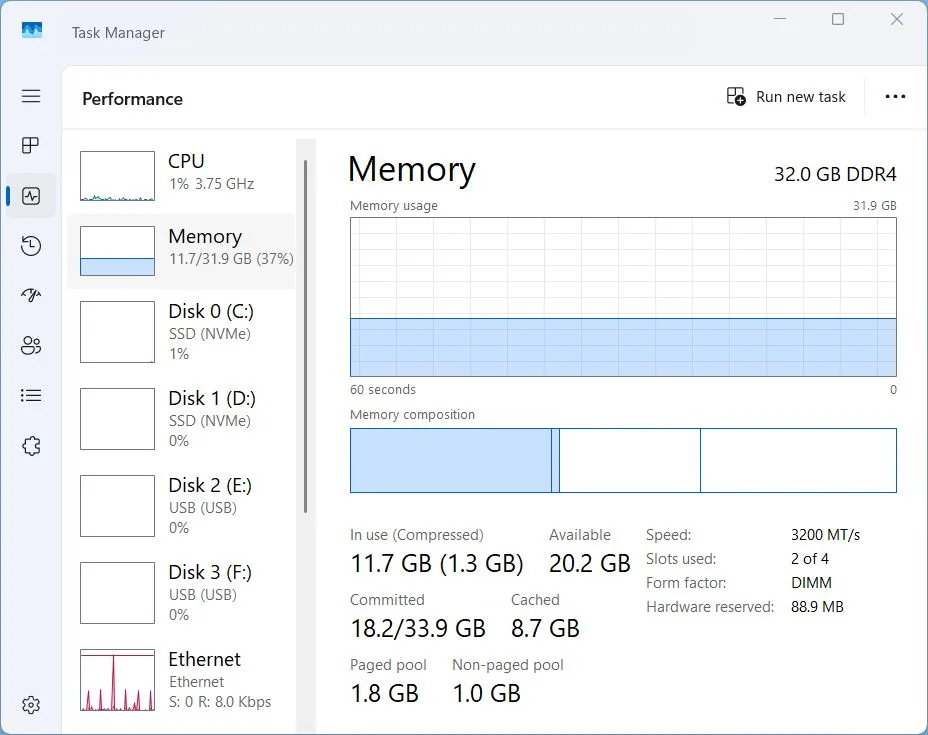The width and height of the screenshot is (928, 735).
Task: Open the App history page icon
Action: [x=31, y=246]
